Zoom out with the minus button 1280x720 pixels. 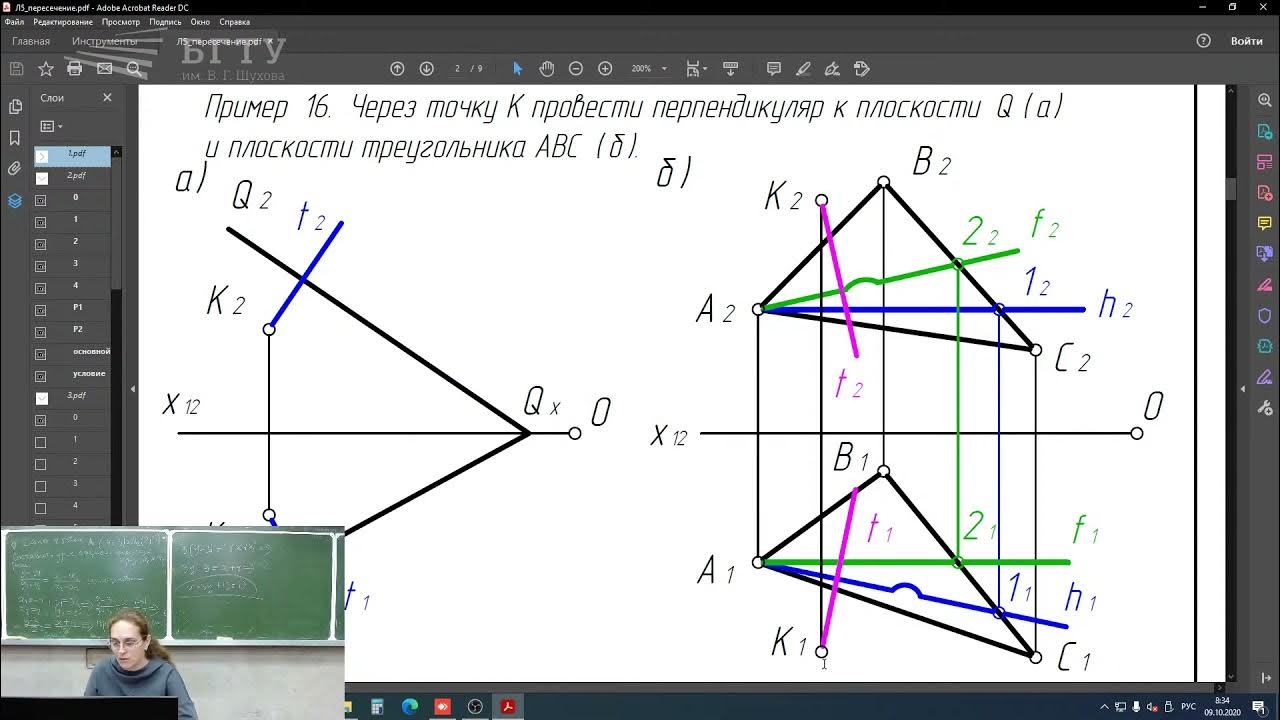[575, 69]
